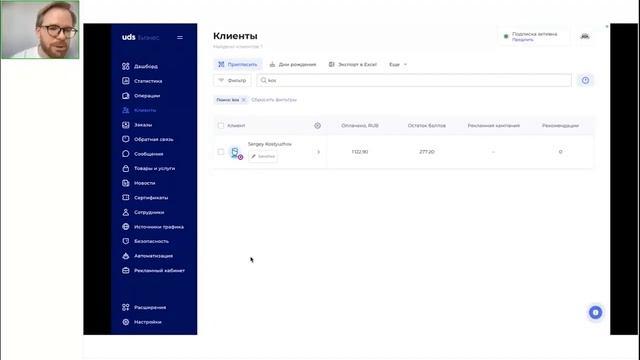Click the Sergey Kostyuzhov name
640x360 pixels.
point(270,144)
